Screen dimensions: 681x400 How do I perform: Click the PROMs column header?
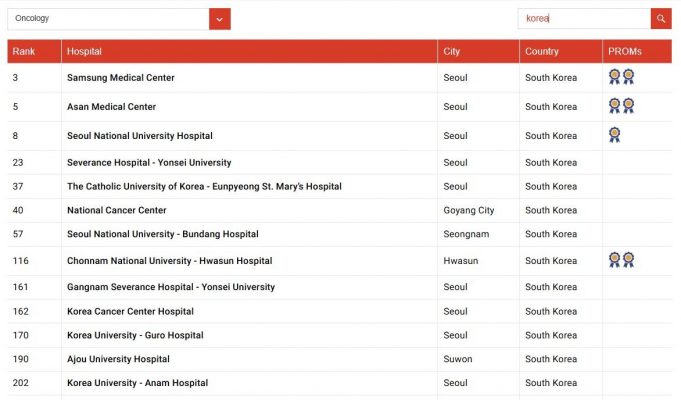pyautogui.click(x=624, y=51)
